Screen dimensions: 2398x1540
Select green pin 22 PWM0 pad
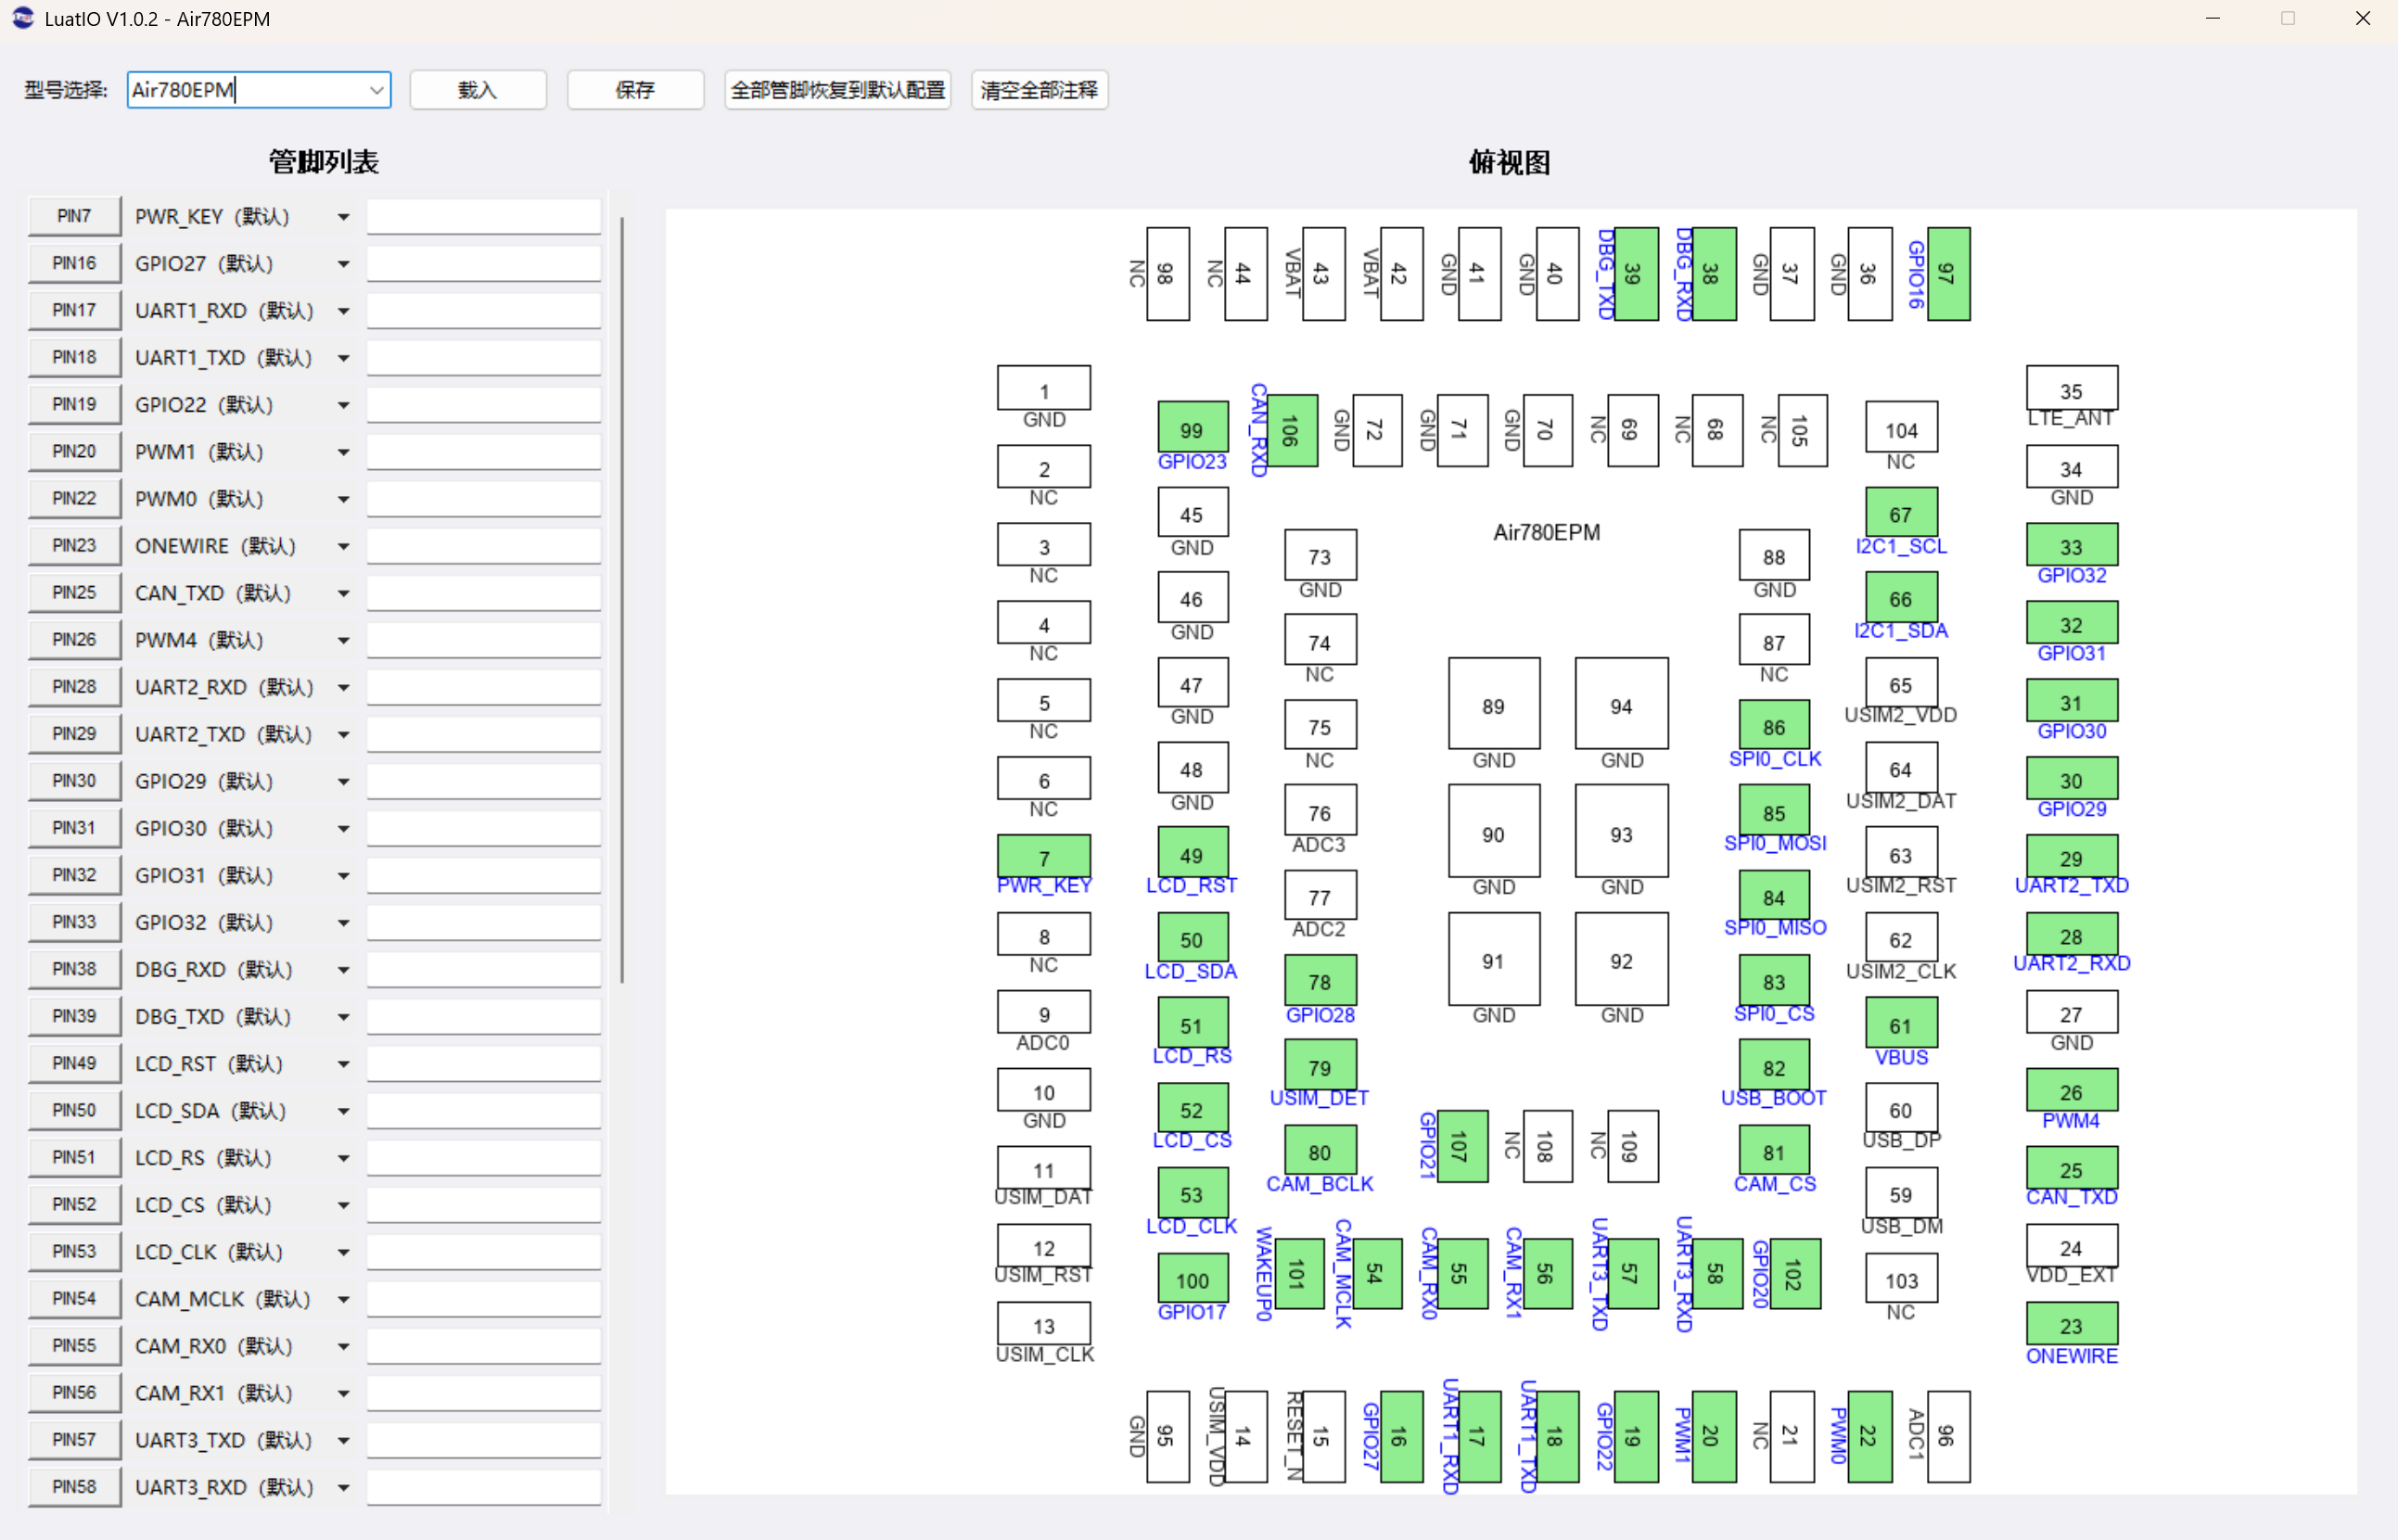pyautogui.click(x=1870, y=1436)
